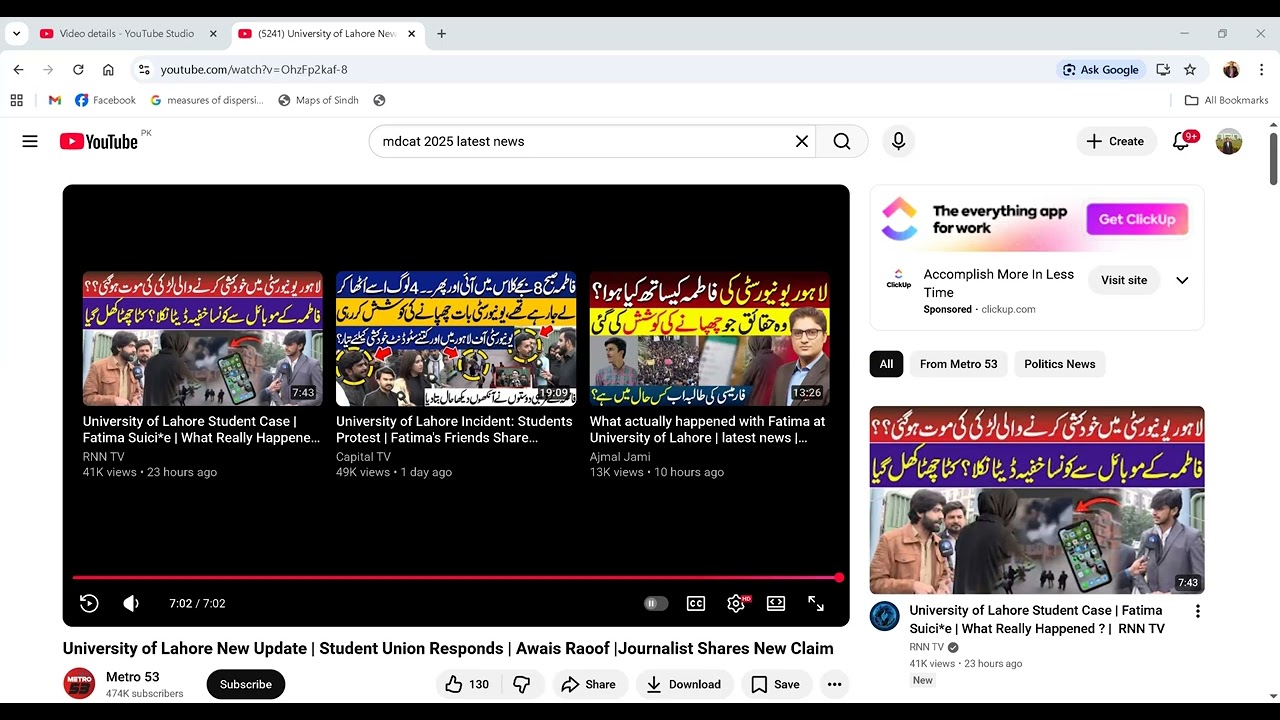The image size is (1280, 720).
Task: Turn on subtitles with CC button
Action: click(696, 603)
